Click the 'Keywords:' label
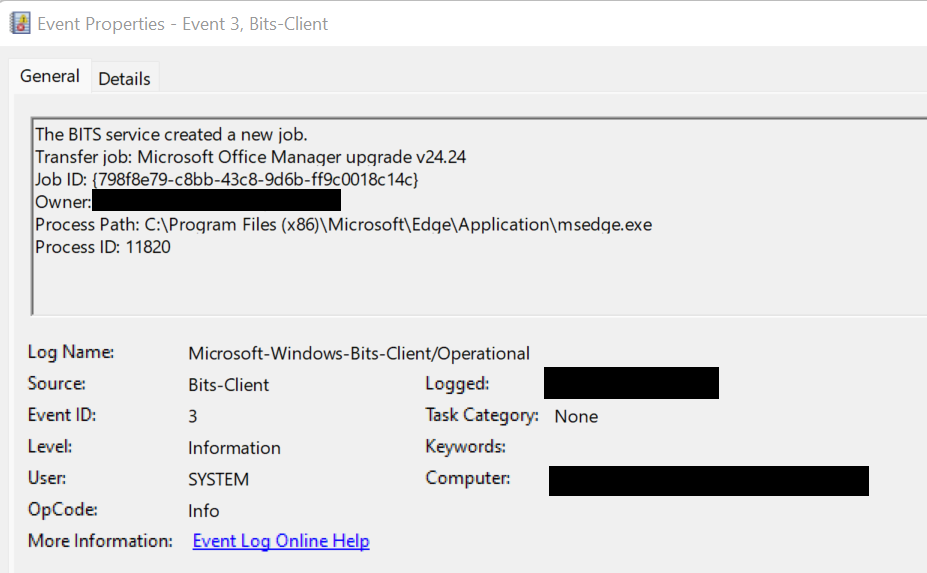 click(465, 446)
